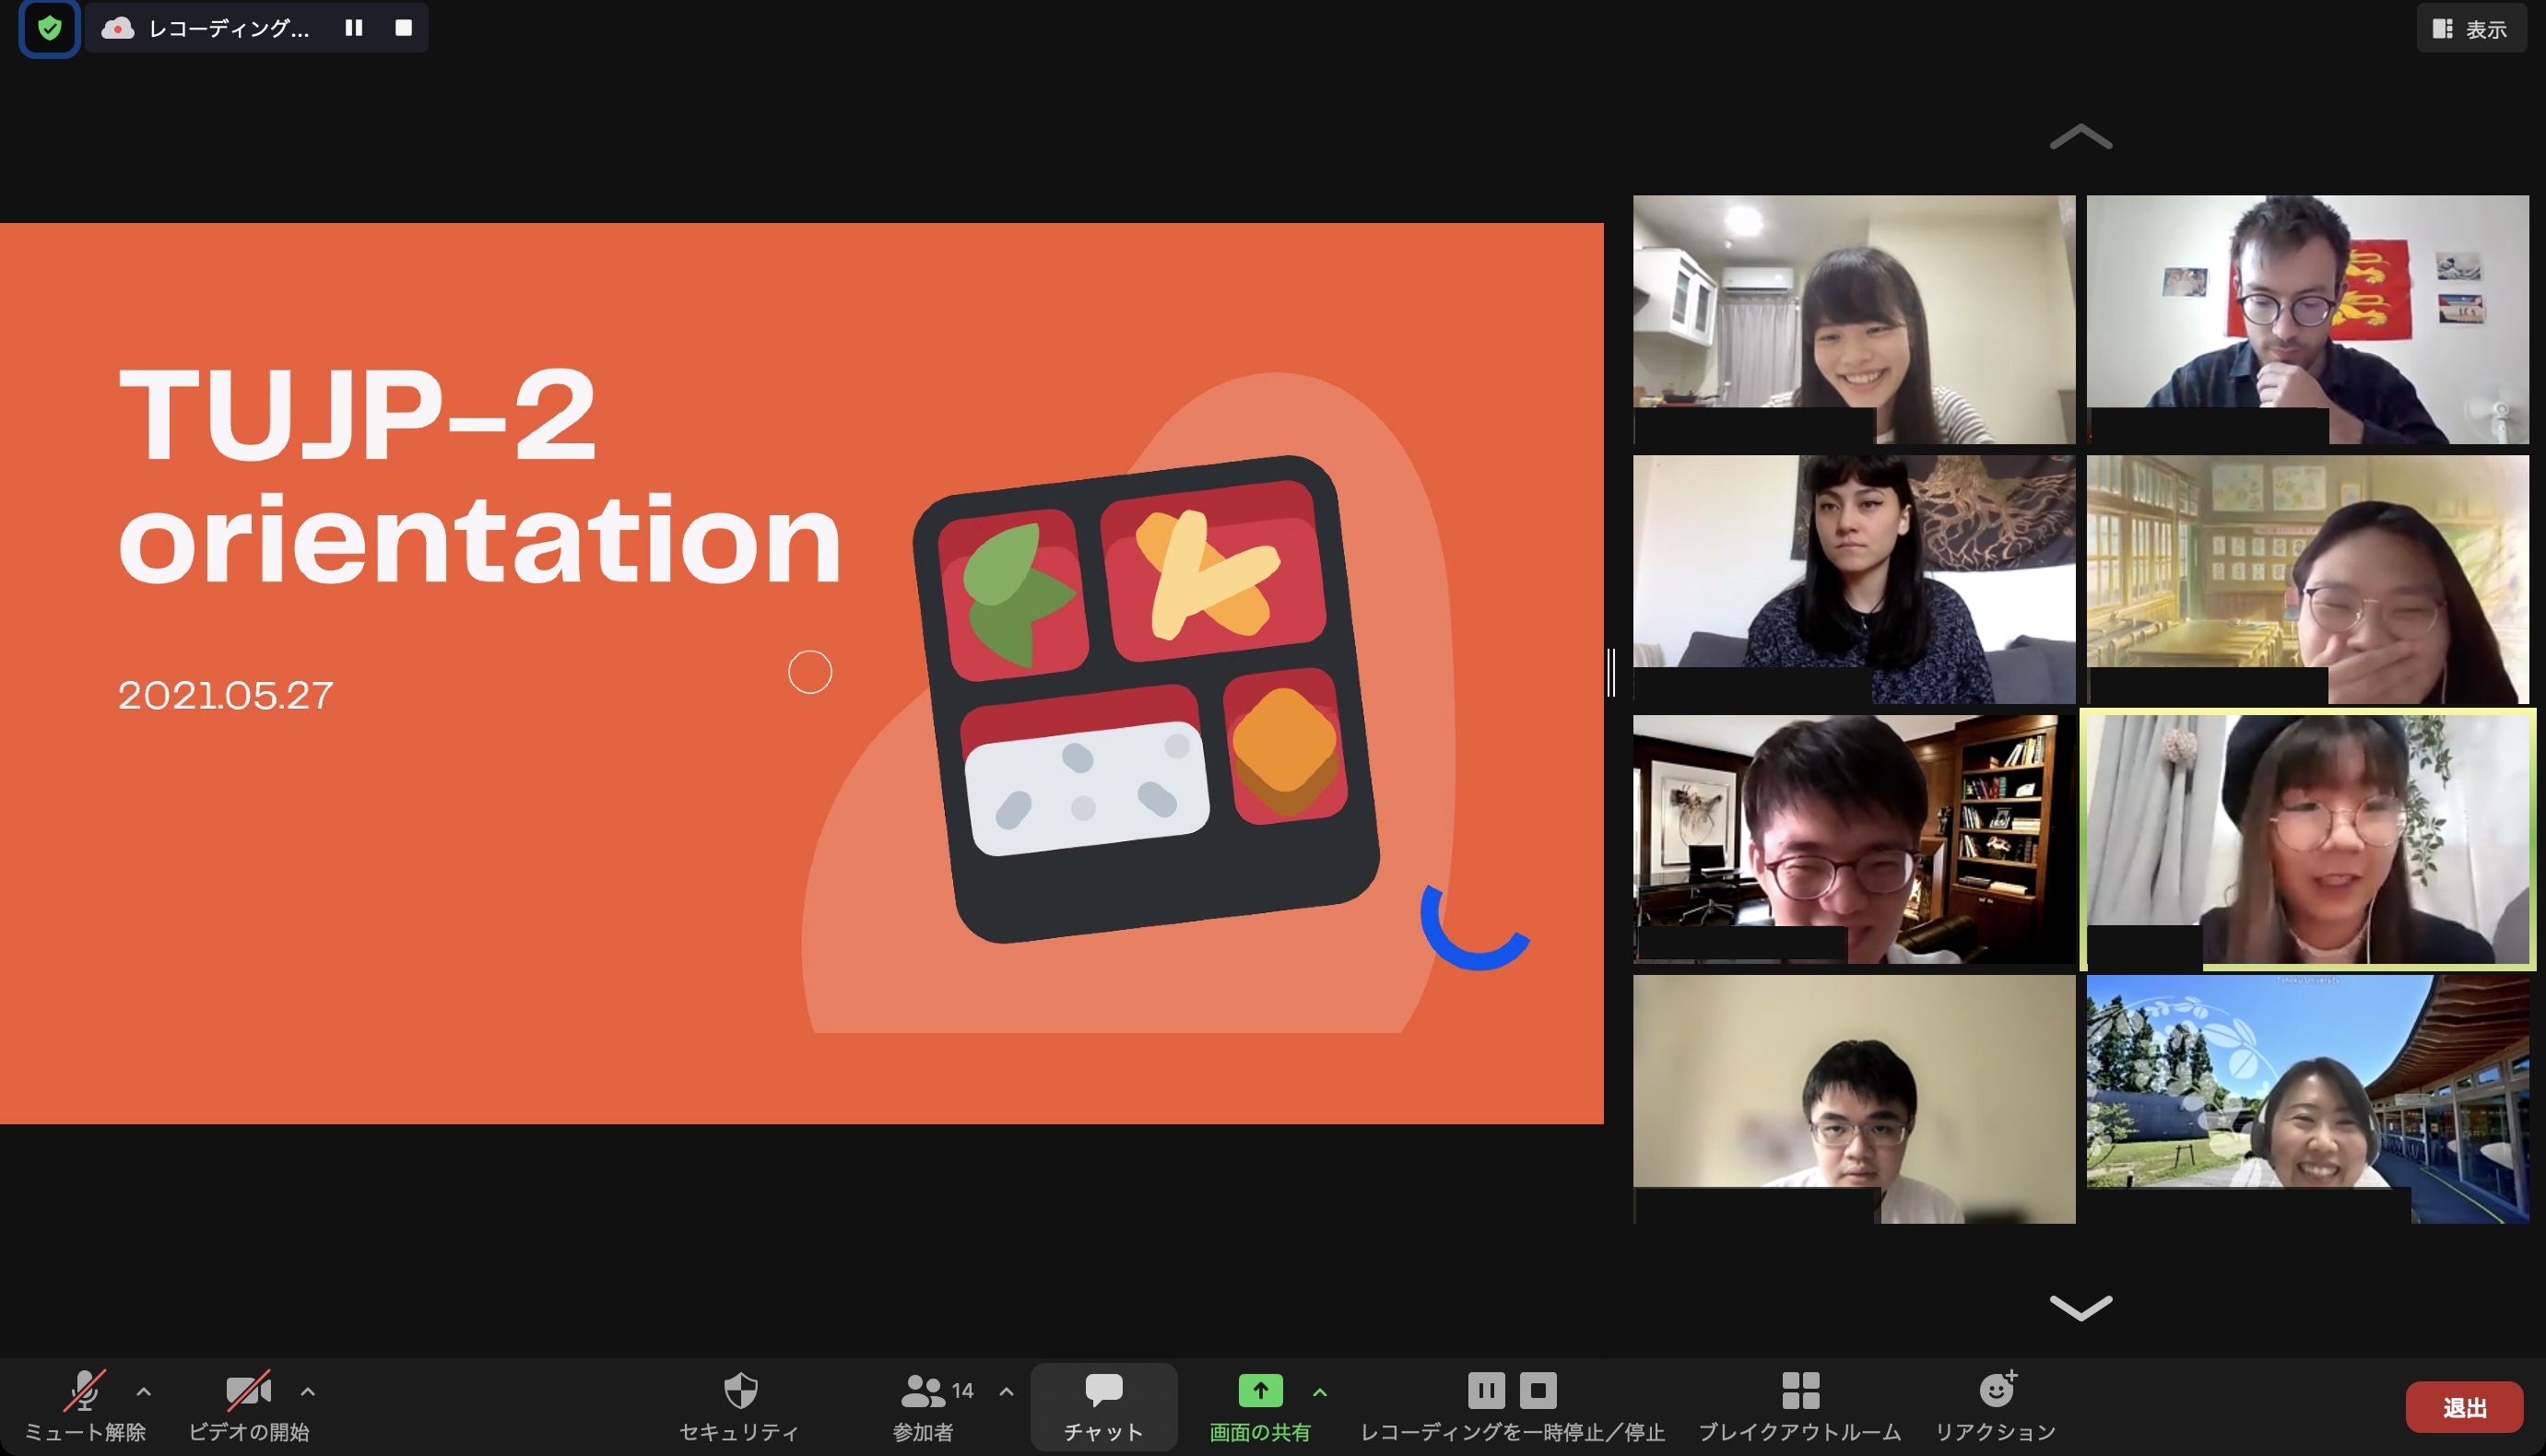Pause recording from the top bar

354,28
